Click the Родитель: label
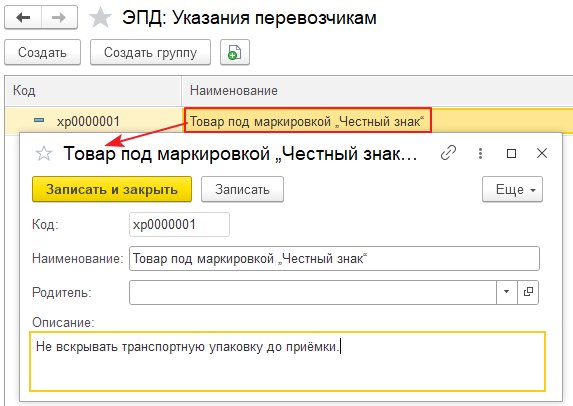The height and width of the screenshot is (406, 573). [x=62, y=292]
